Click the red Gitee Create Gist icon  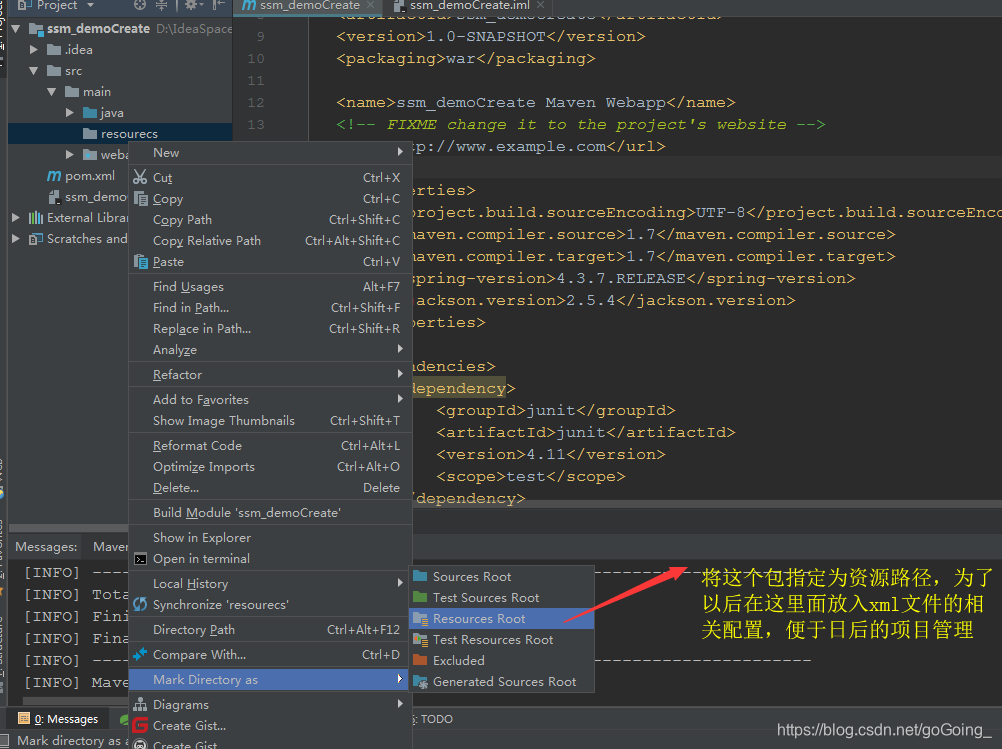(140, 725)
